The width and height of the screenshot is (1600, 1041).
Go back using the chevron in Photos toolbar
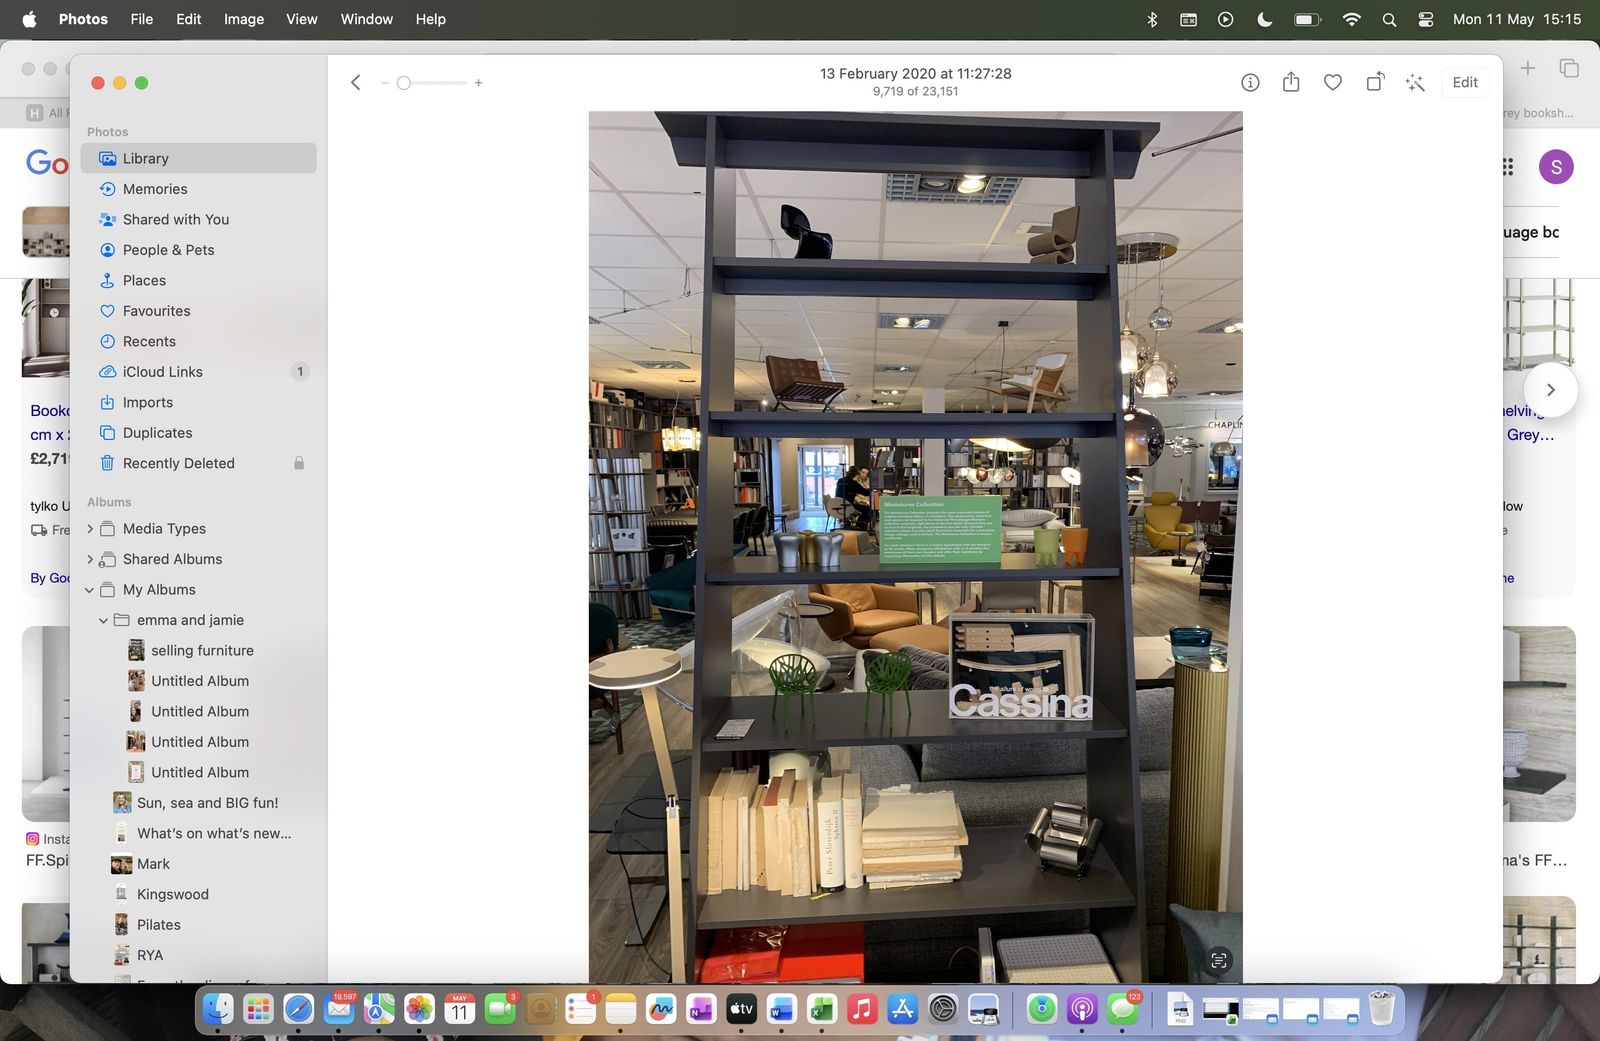[x=356, y=83]
